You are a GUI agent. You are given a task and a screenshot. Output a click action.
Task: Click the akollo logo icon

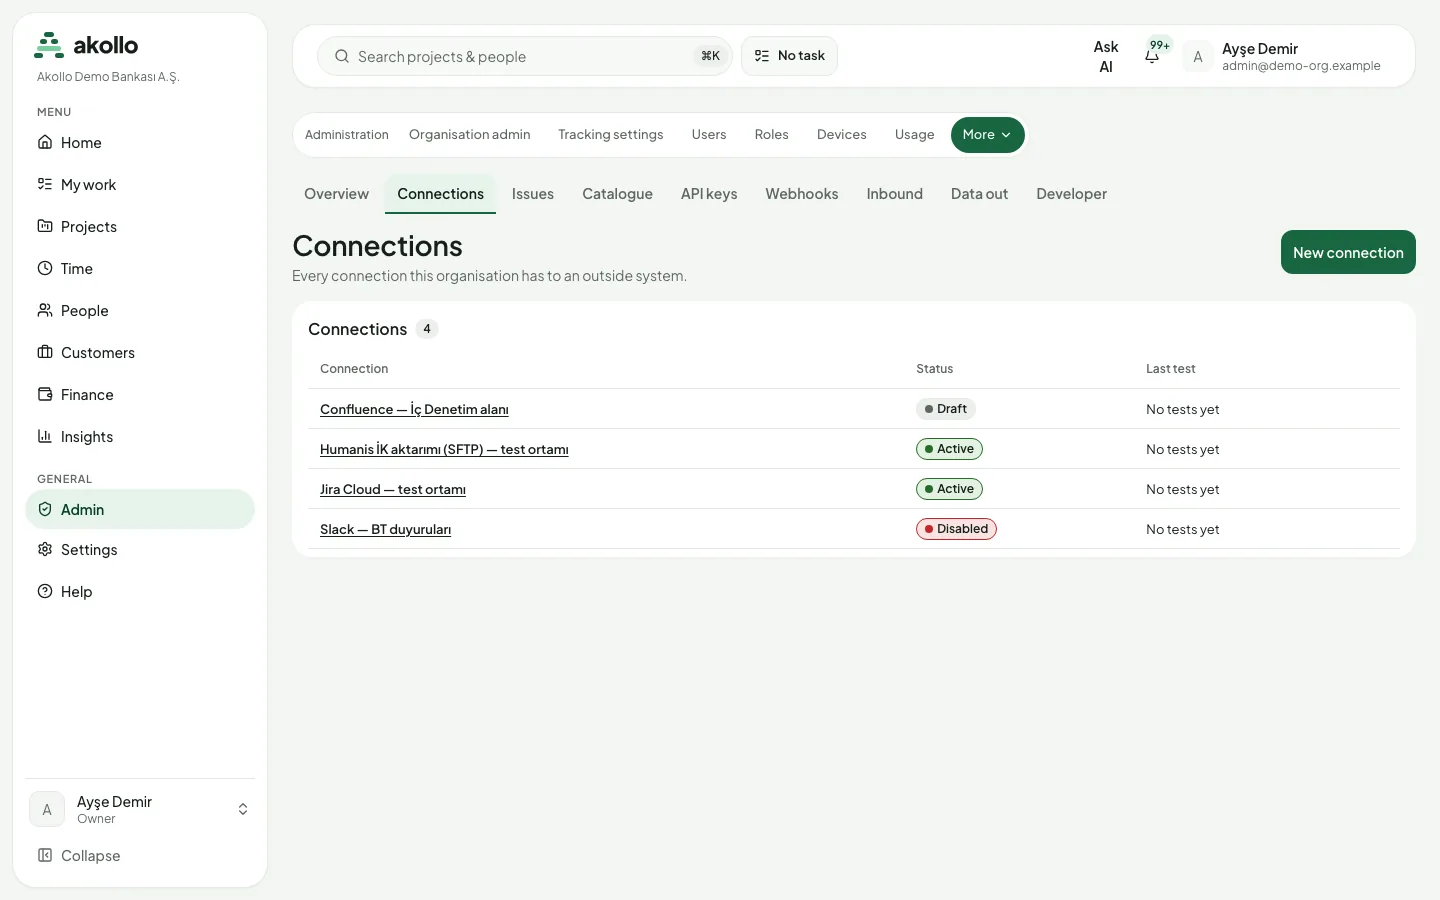(49, 45)
